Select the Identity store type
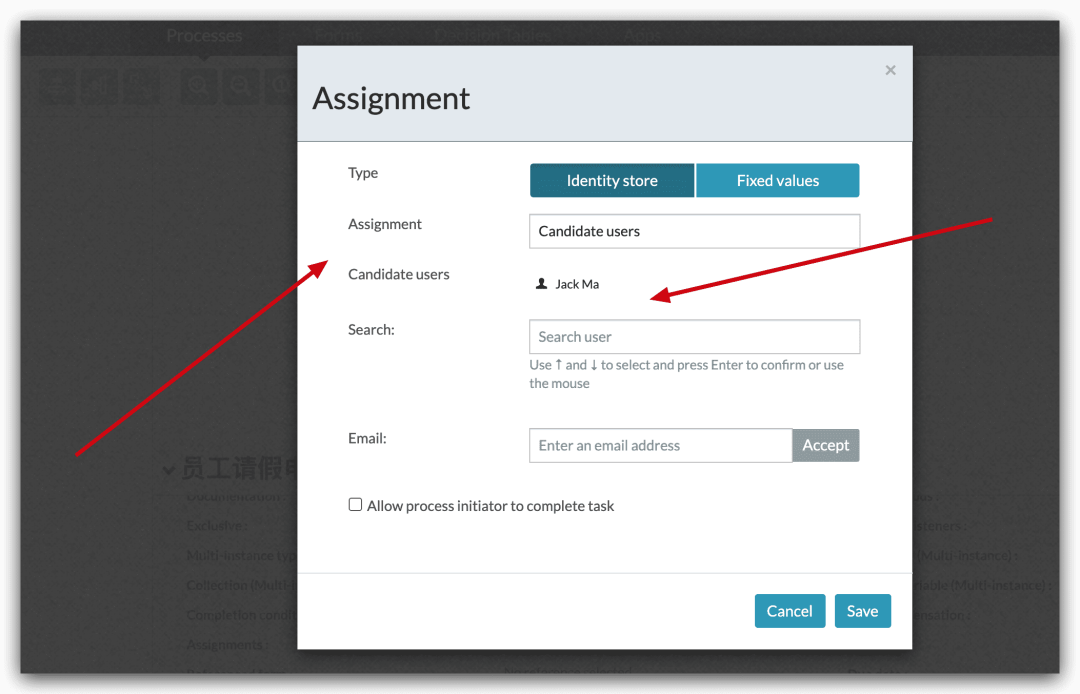1080x694 pixels. 612,180
